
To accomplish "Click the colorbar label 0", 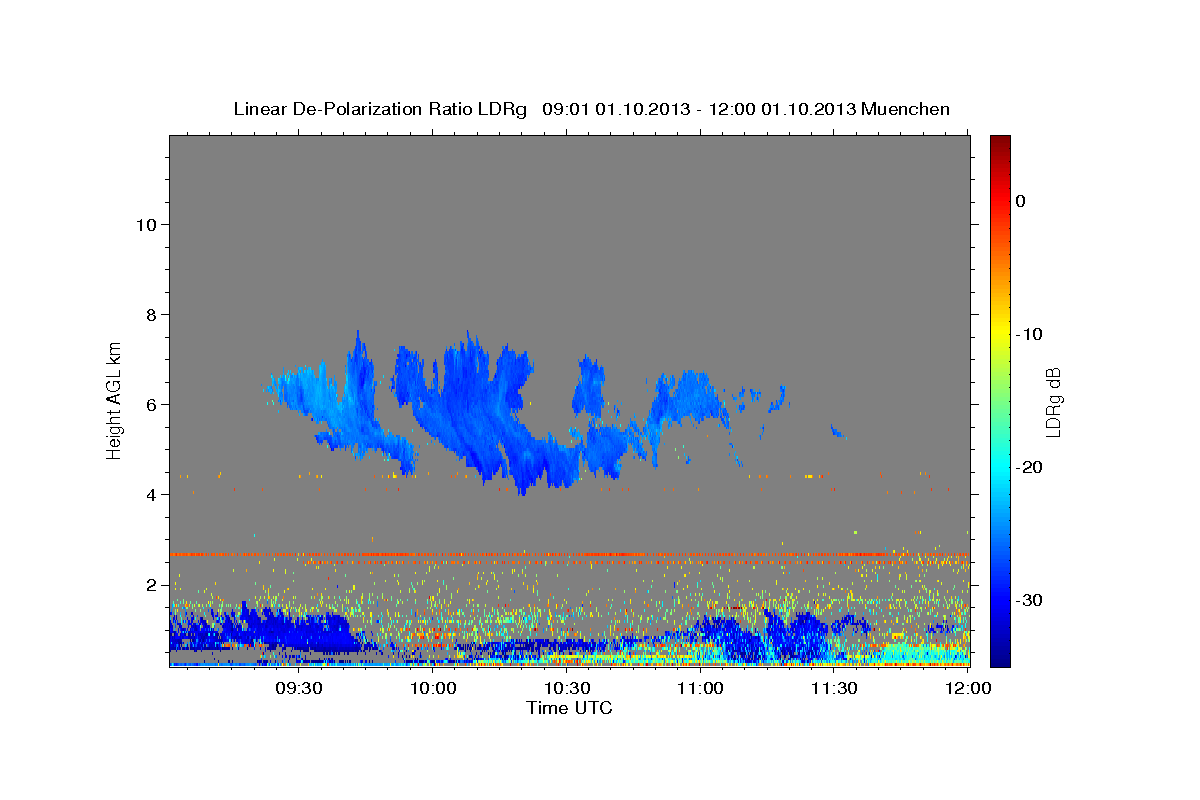I will coord(1020,201).
